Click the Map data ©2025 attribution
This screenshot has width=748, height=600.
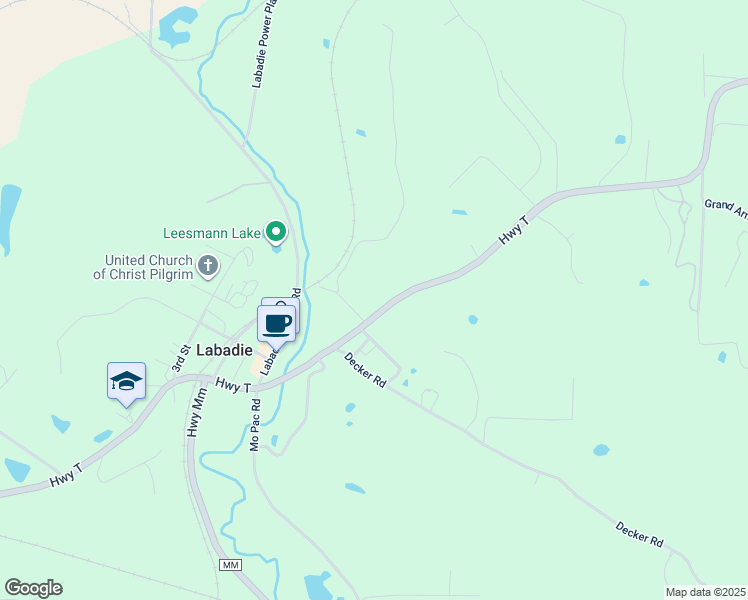(x=706, y=592)
